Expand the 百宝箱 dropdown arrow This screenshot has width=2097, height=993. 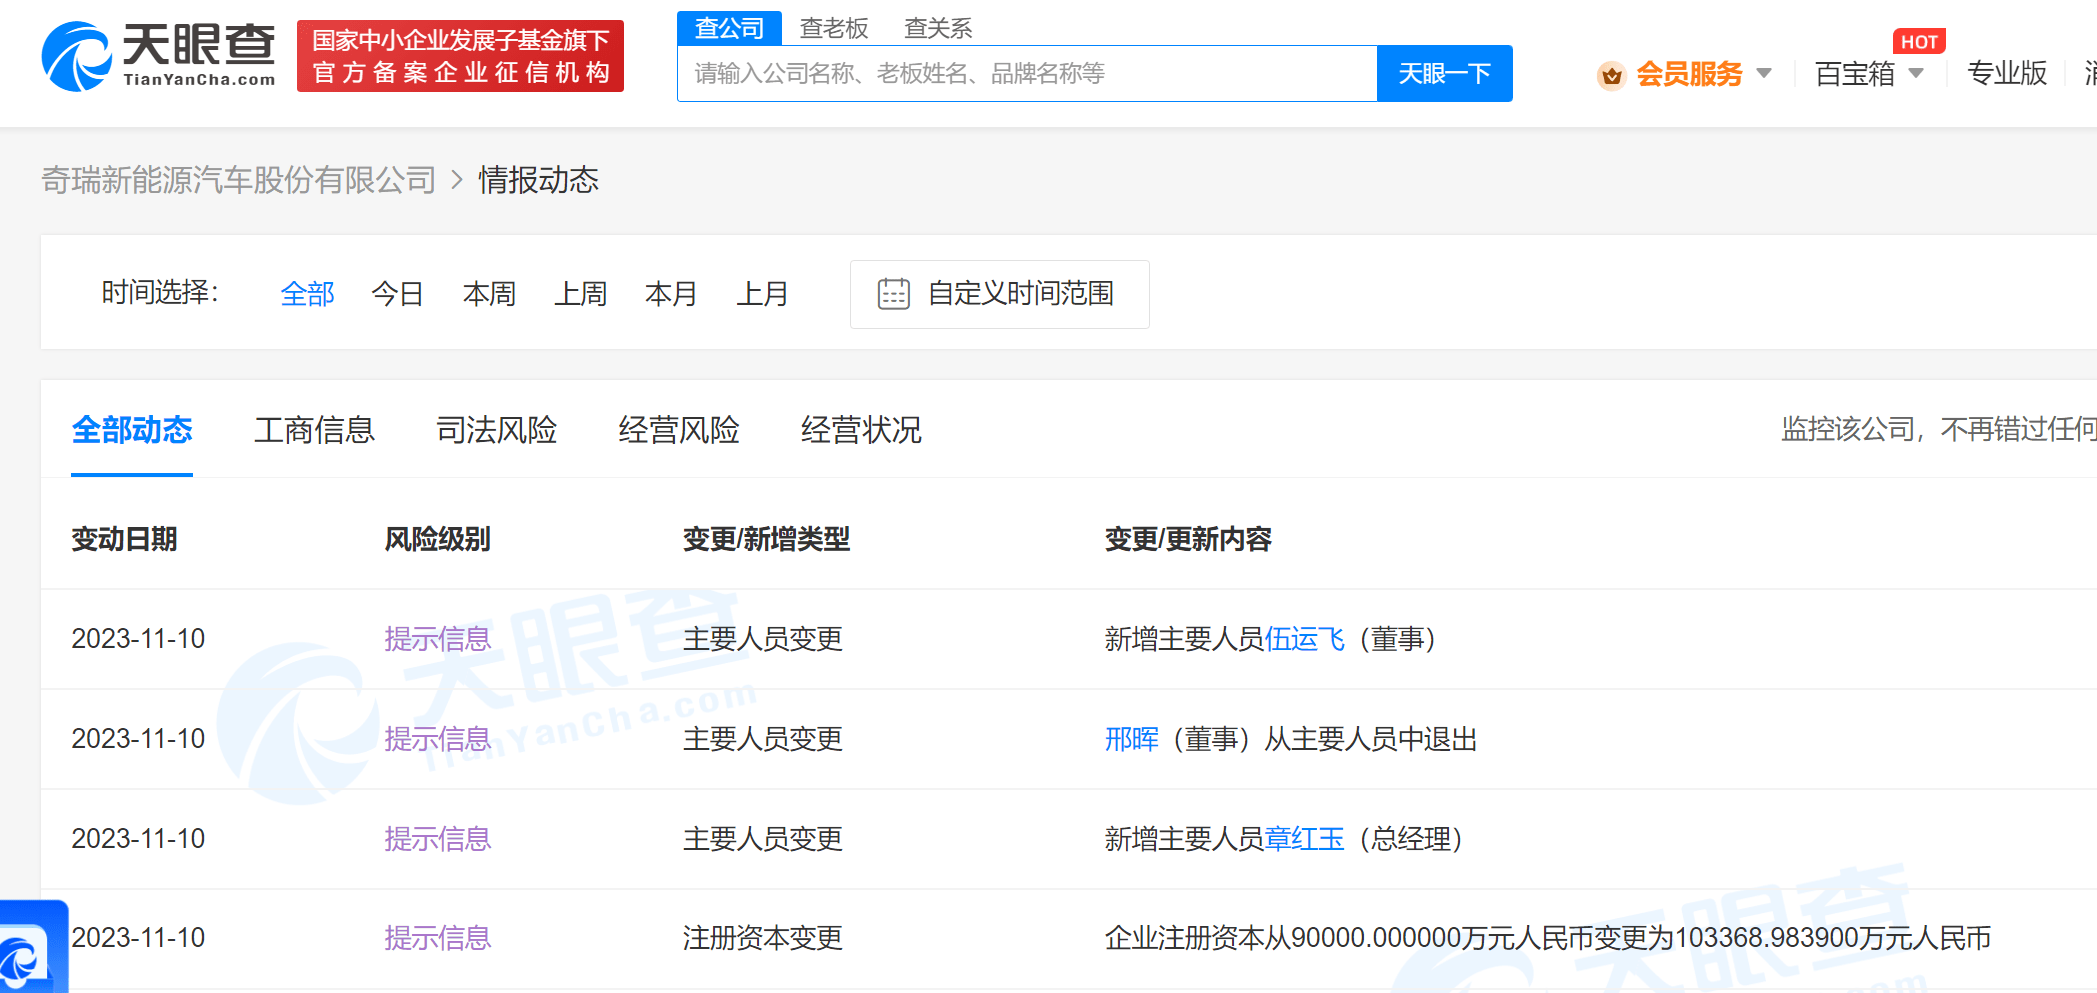1916,73
